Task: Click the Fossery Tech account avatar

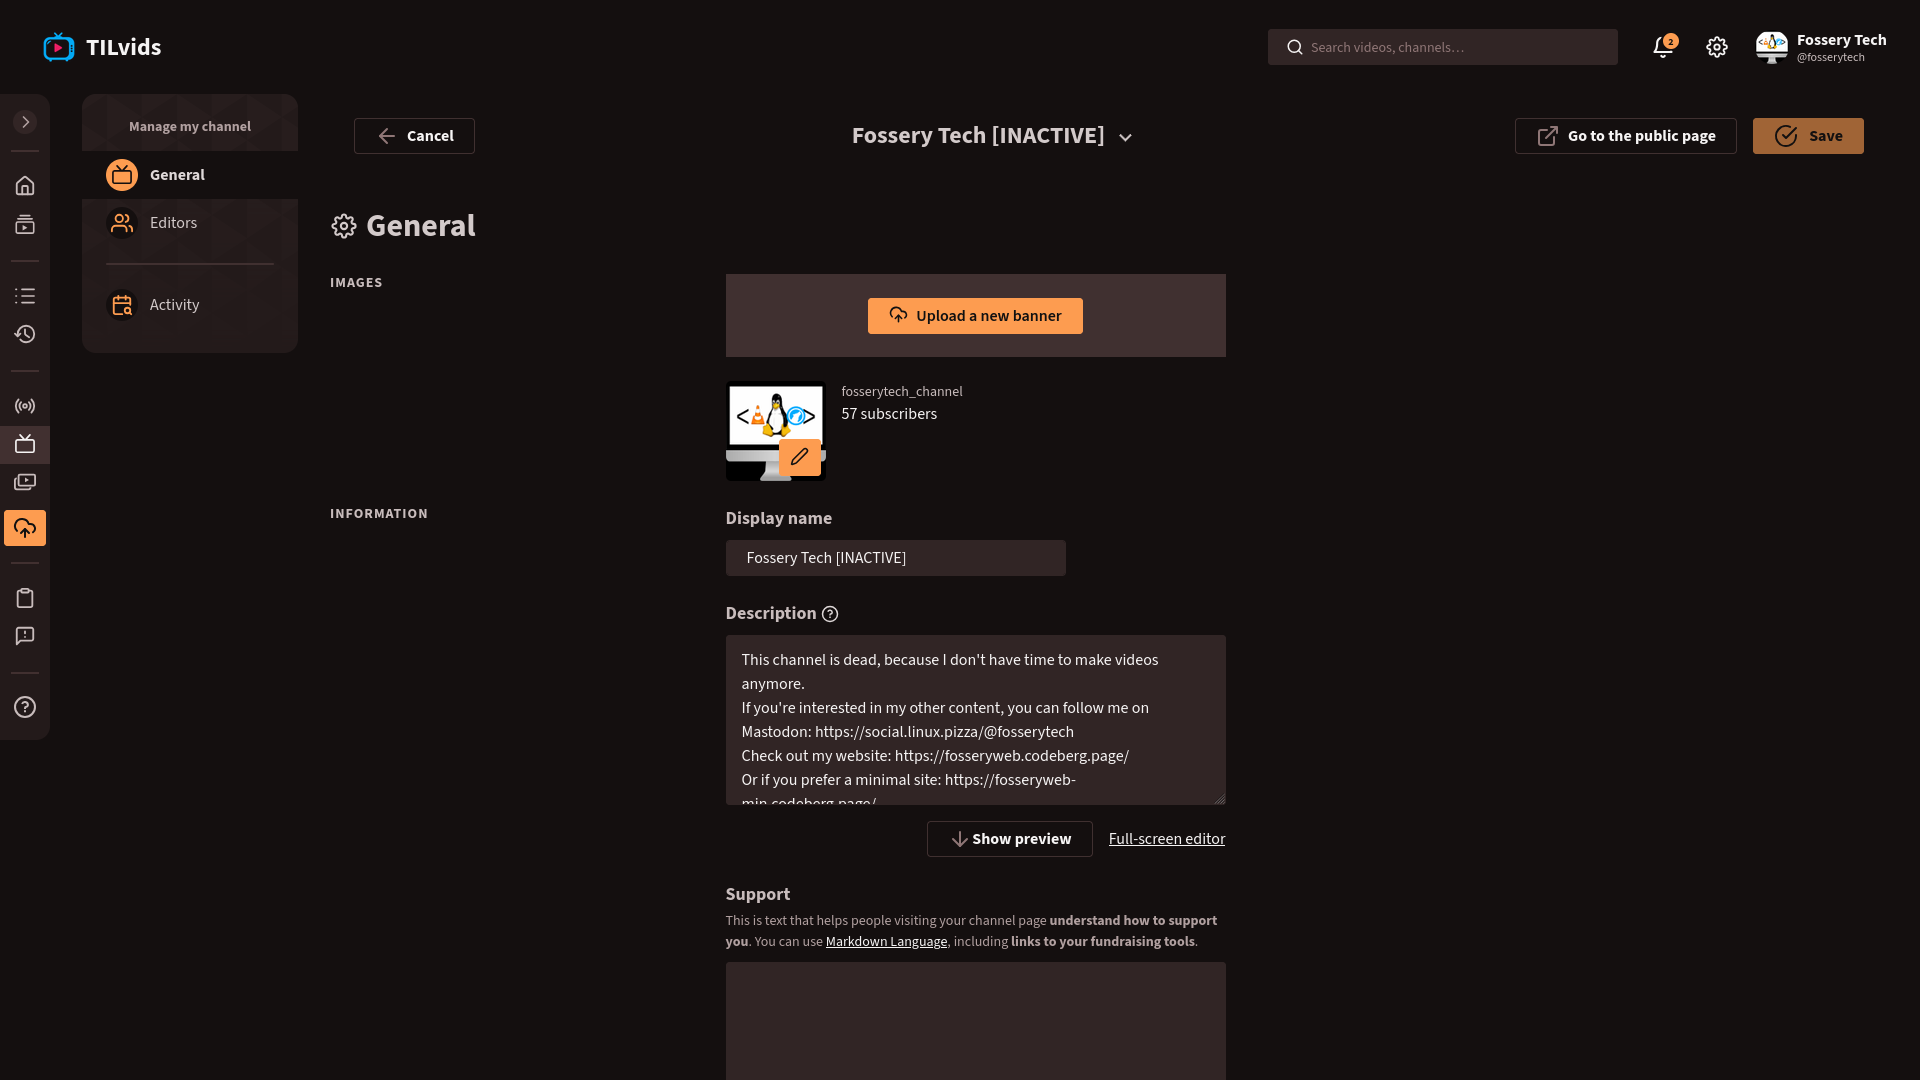Action: point(1772,47)
